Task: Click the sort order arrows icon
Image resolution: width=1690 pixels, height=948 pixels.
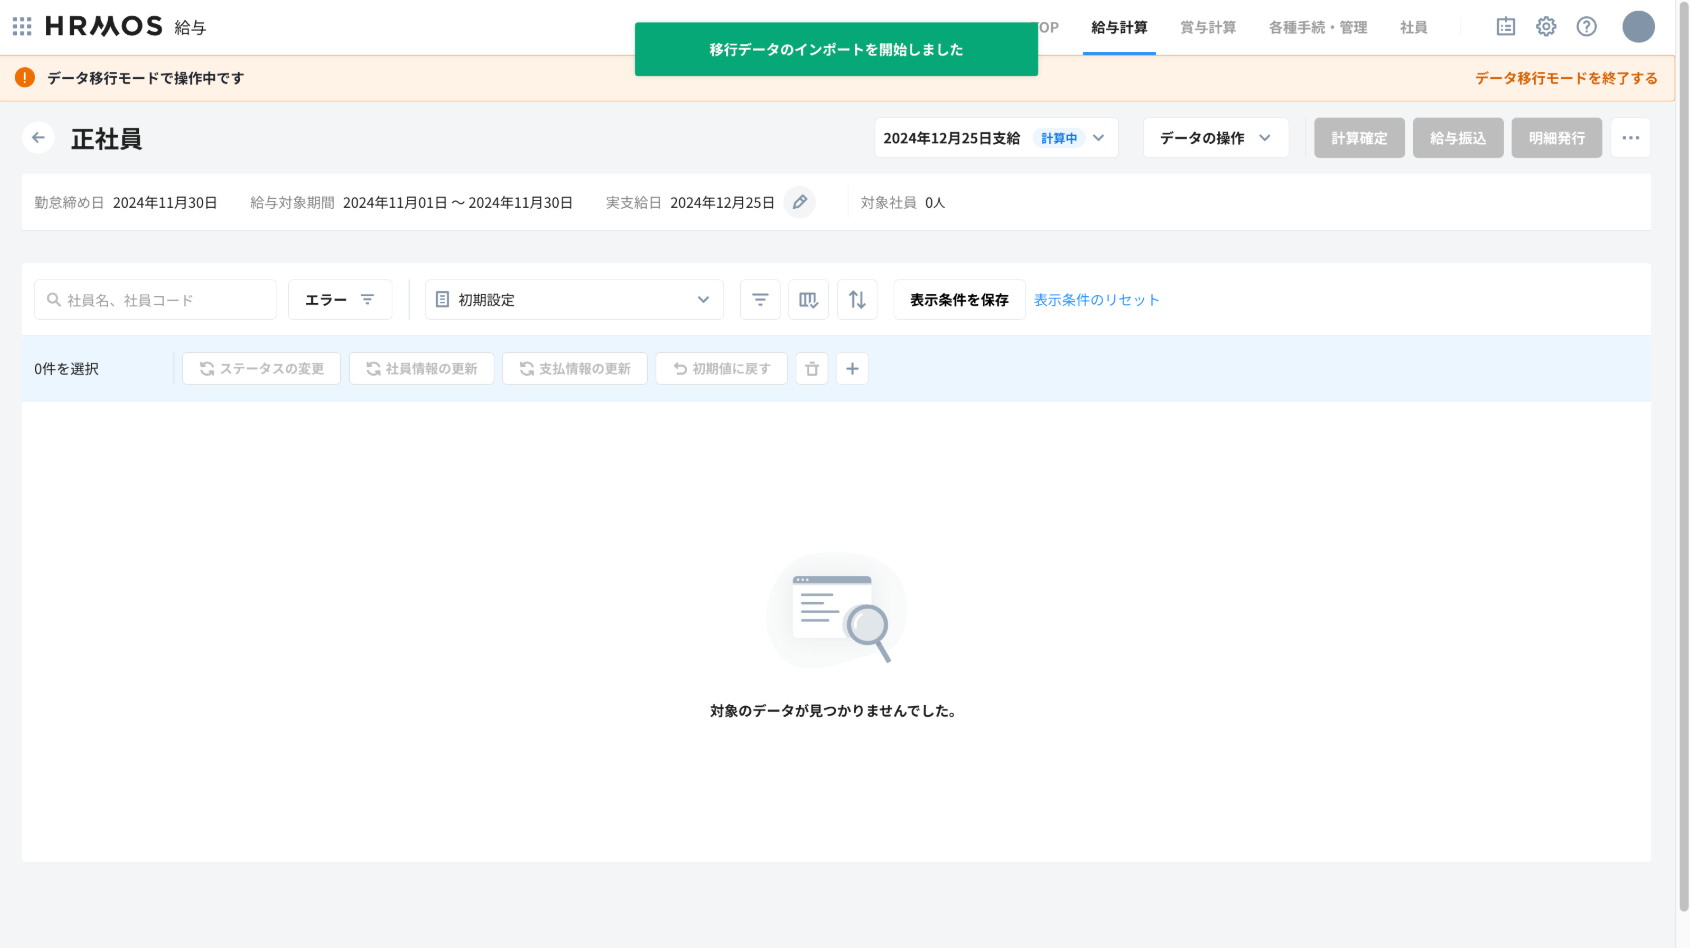Action: [857, 300]
